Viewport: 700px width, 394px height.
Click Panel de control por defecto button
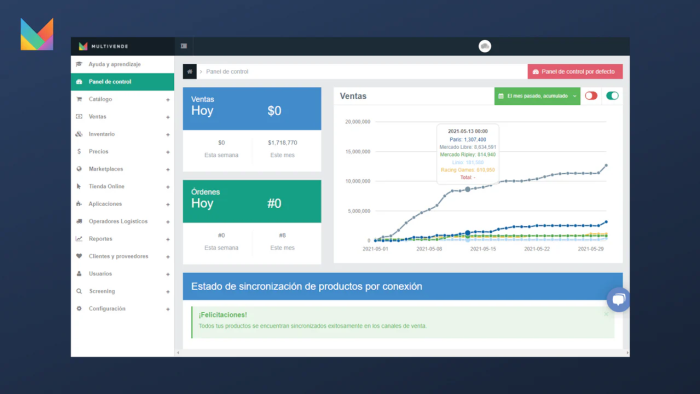coord(575,71)
